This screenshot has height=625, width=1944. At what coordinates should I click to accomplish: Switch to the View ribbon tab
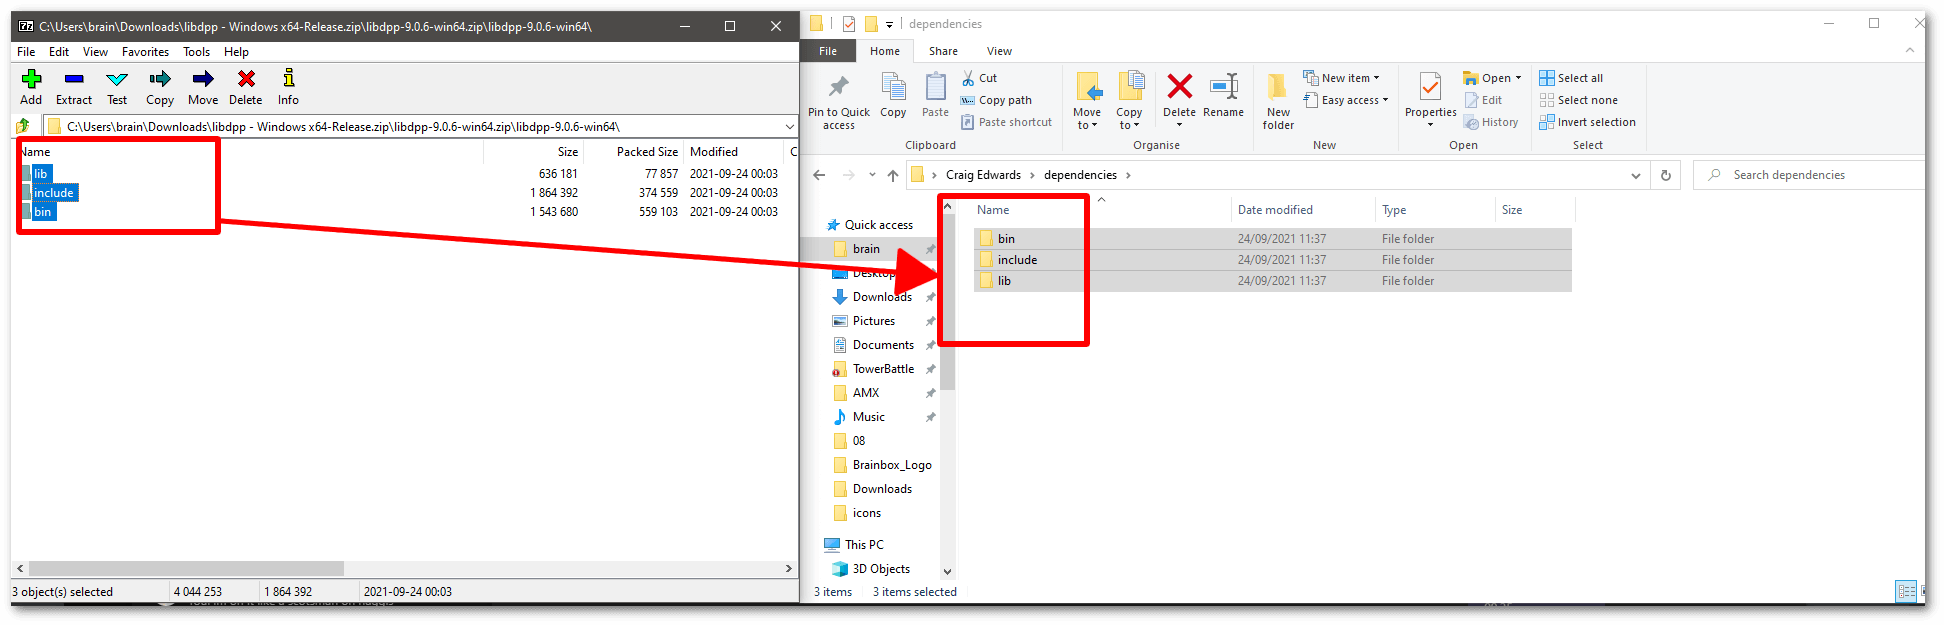click(x=998, y=51)
